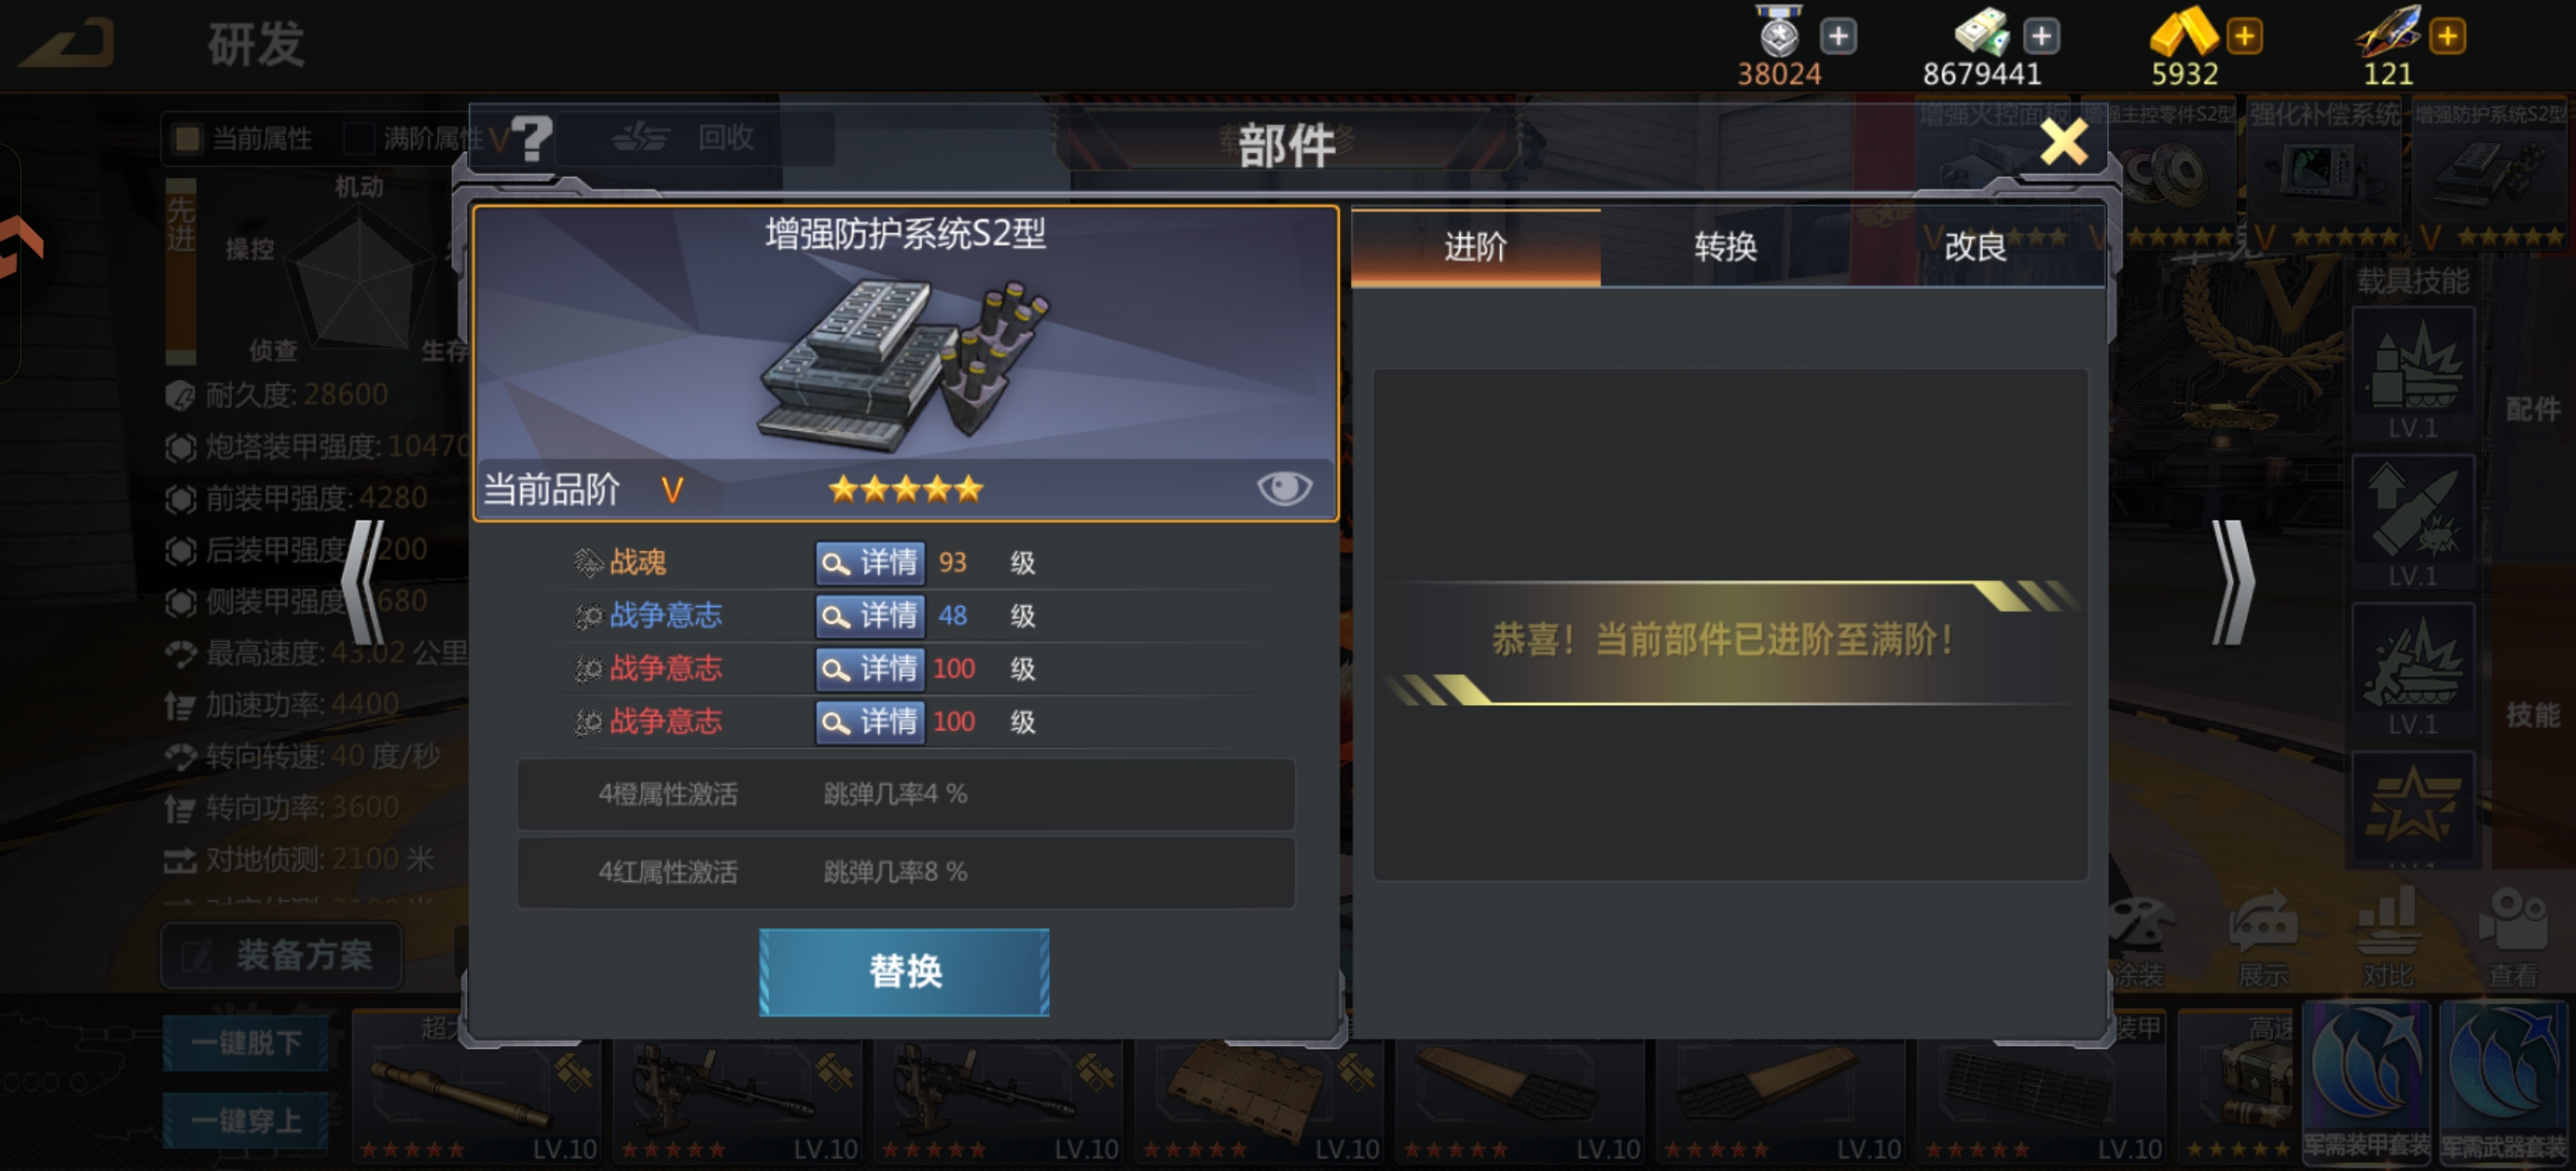Click the plus icon beside medals 38024
This screenshot has width=2576, height=1171.
click(1837, 36)
